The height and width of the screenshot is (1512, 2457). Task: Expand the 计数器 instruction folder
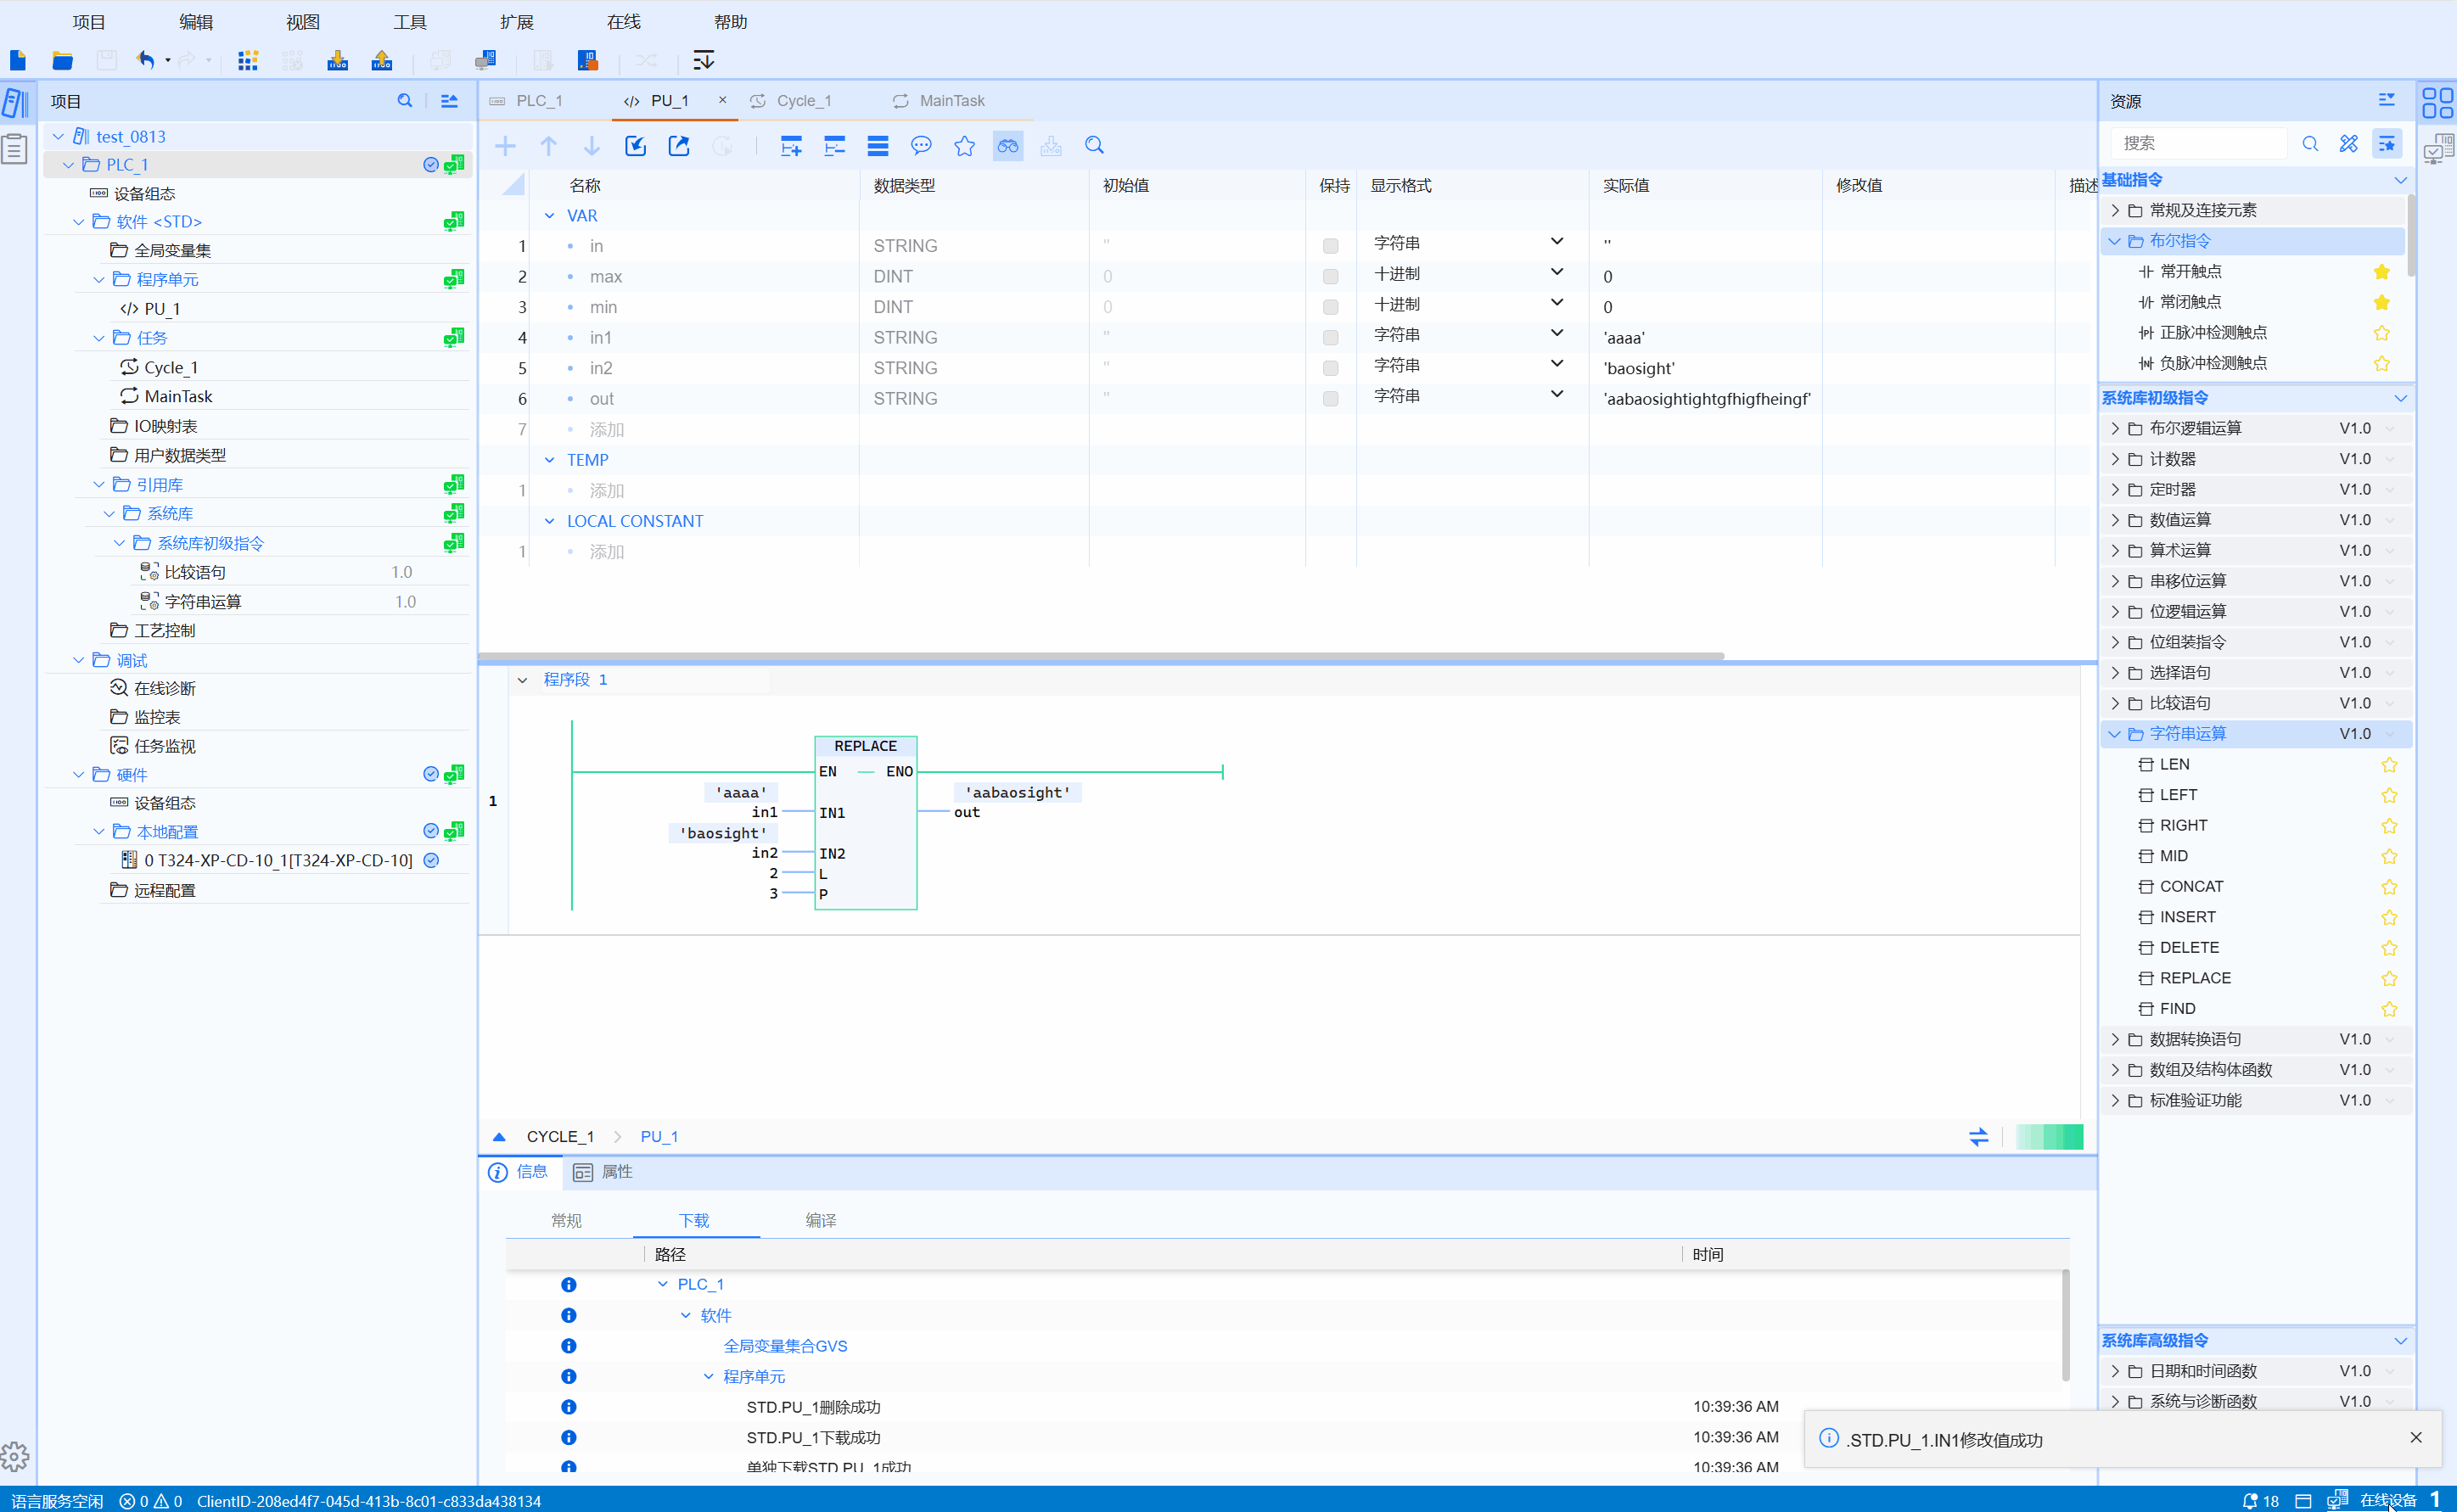coord(2115,459)
